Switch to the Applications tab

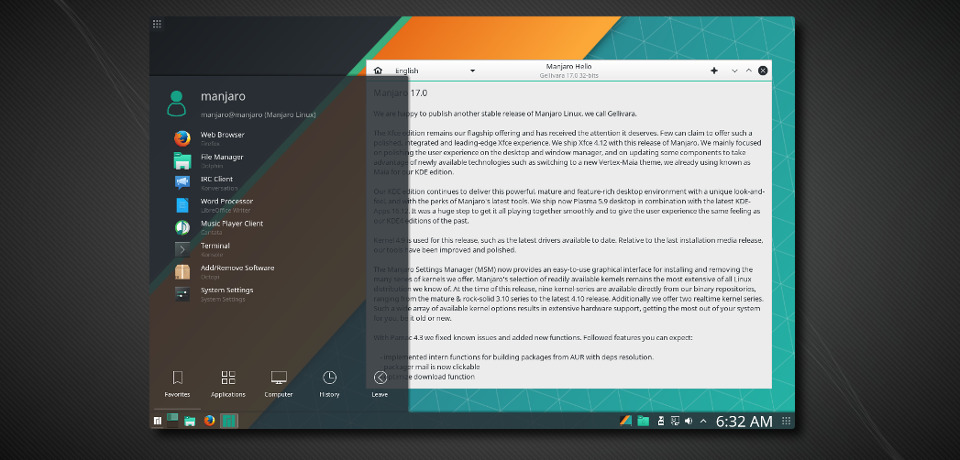(228, 383)
